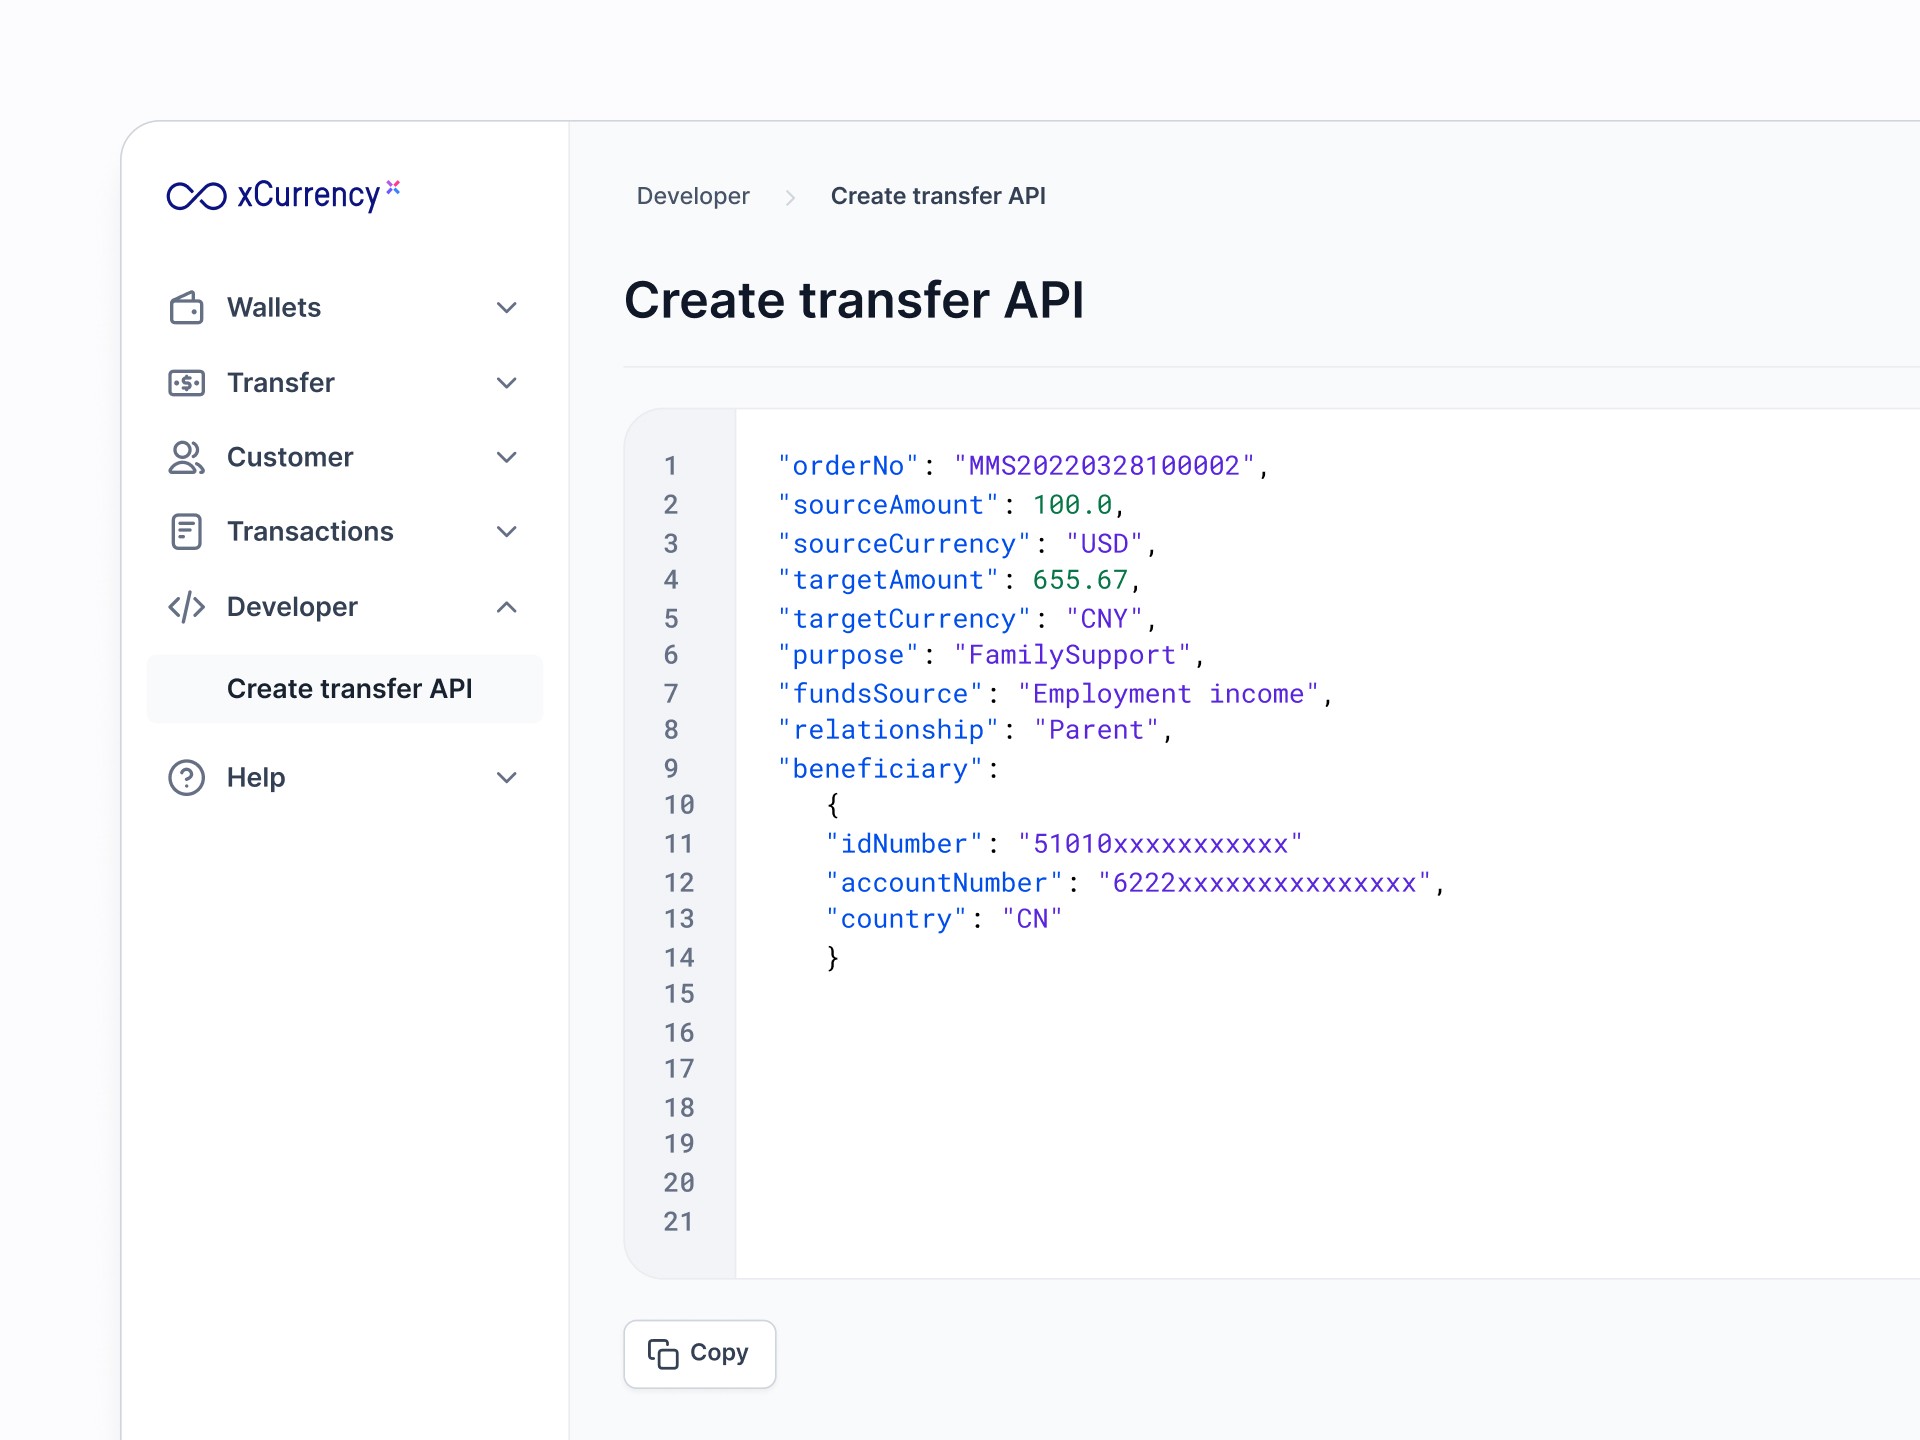The image size is (1920, 1440).
Task: Expand the Help section chevron
Action: [507, 777]
